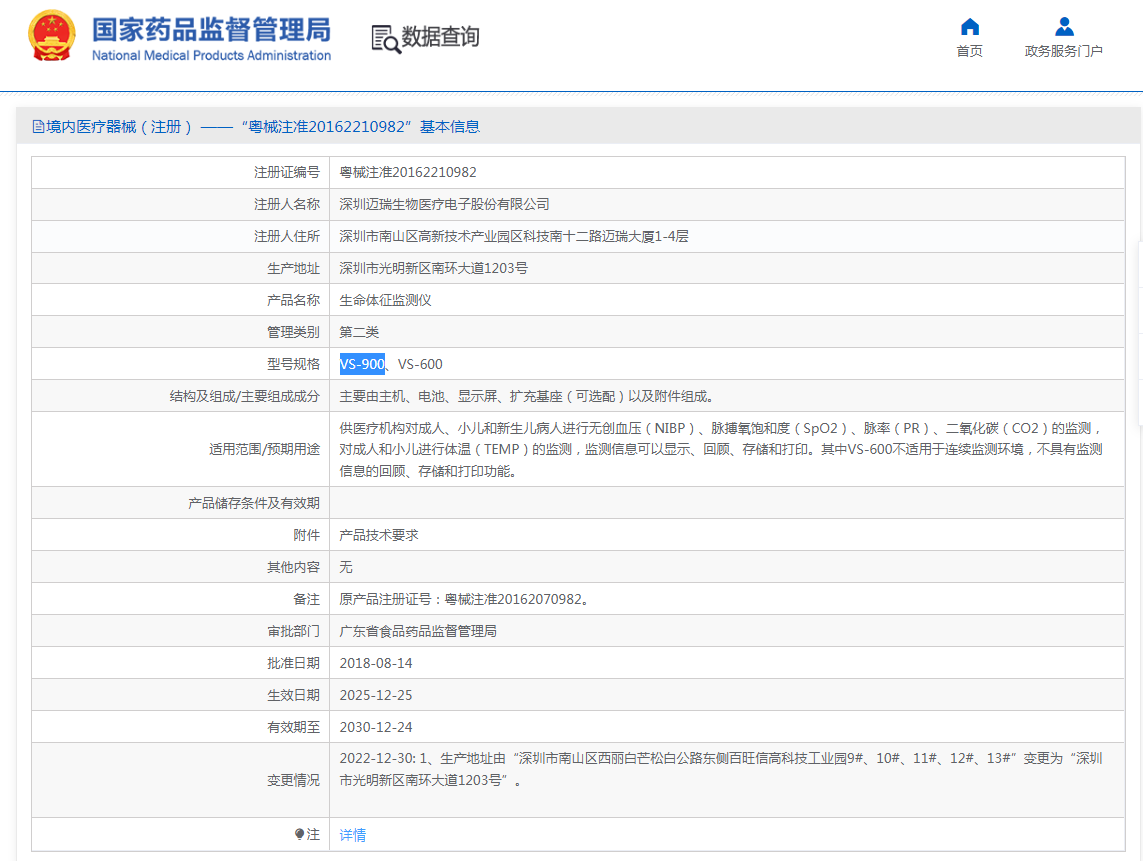Image resolution: width=1143 pixels, height=861 pixels.
Task: Click the 数据查询 heading text
Action: pyautogui.click(x=440, y=37)
